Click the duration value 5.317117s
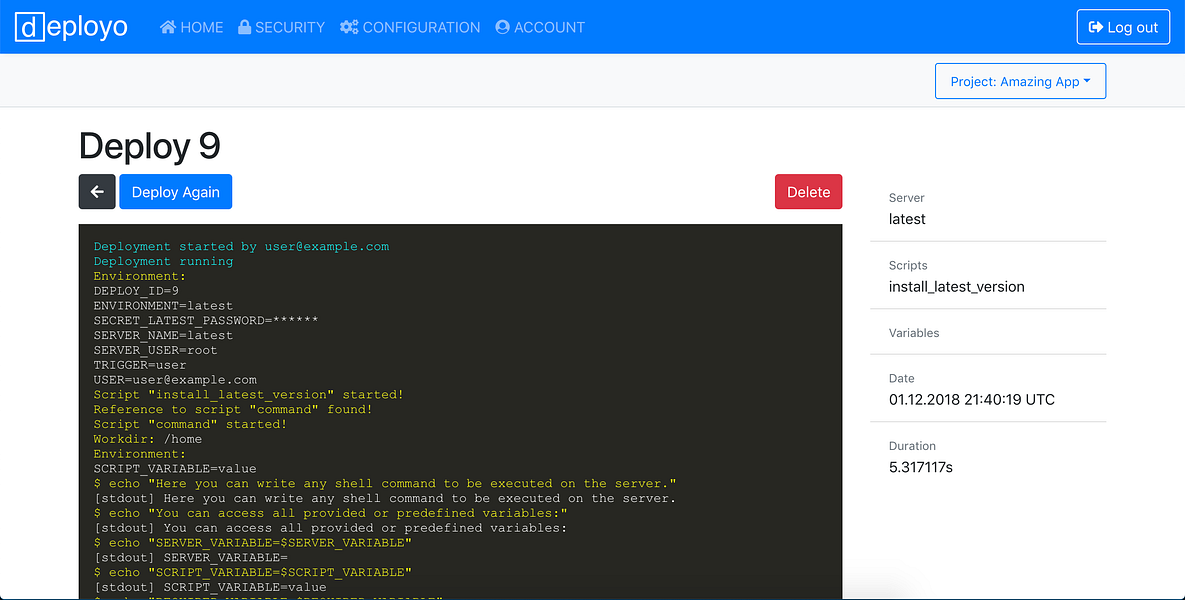Image resolution: width=1185 pixels, height=600 pixels. [920, 467]
